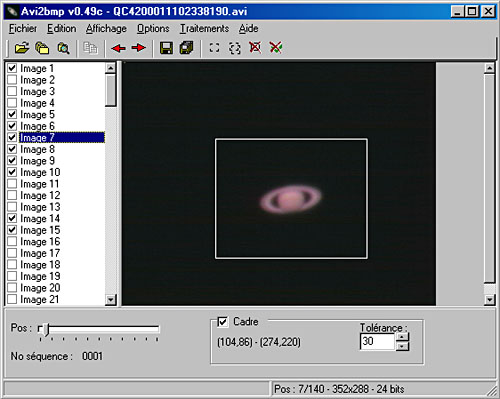
Task: Minimize the Avi2bmp window
Action: click(457, 12)
